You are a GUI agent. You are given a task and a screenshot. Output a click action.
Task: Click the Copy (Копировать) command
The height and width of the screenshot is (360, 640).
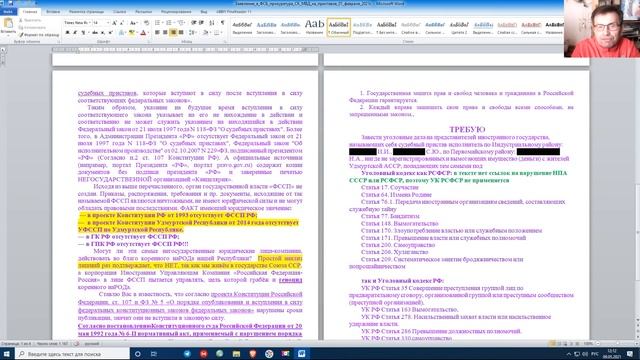32,27
